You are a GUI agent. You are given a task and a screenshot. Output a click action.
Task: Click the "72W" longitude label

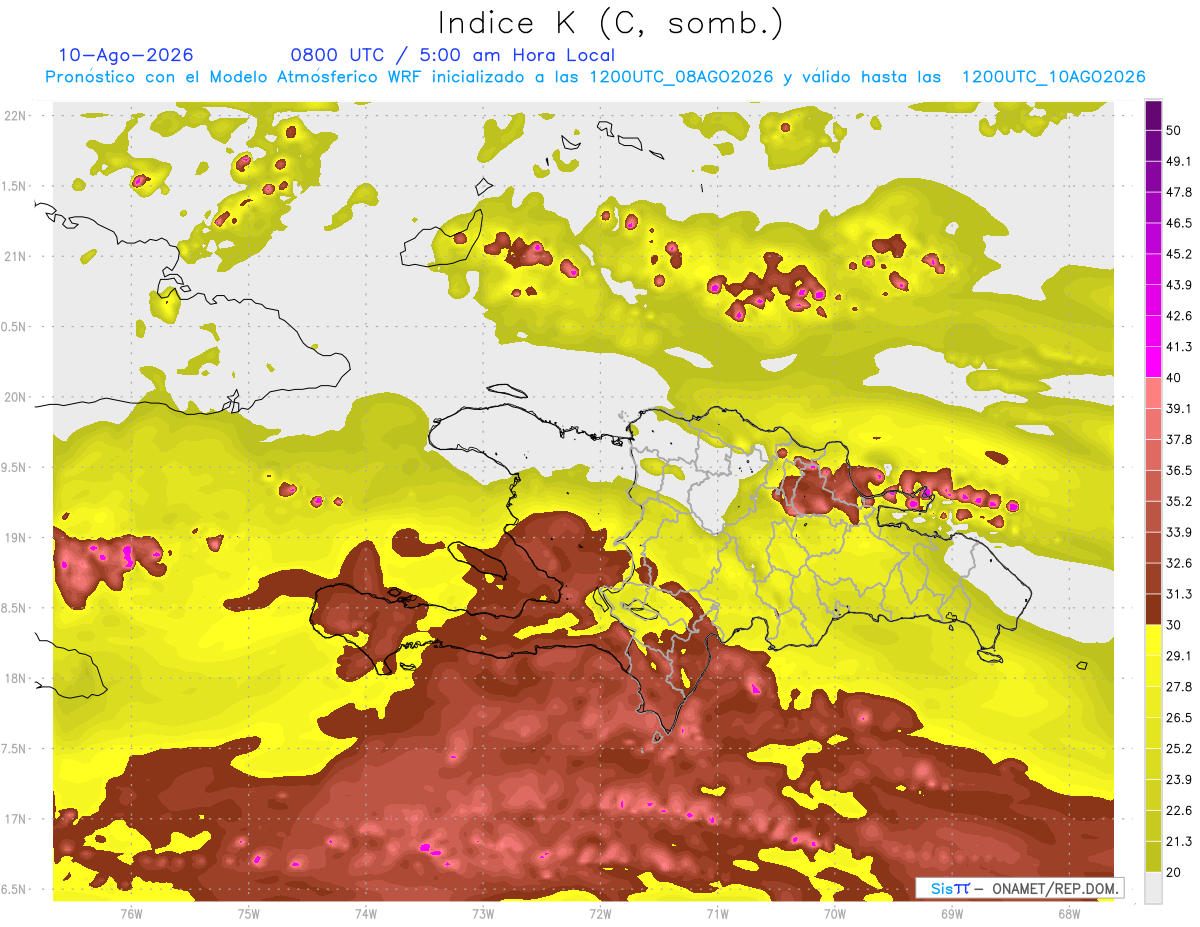tap(600, 914)
